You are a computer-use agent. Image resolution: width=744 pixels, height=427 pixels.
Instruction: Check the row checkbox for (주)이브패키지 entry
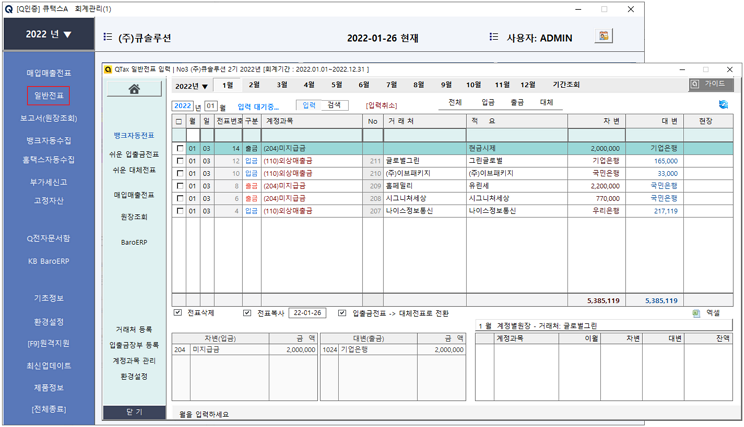179,173
